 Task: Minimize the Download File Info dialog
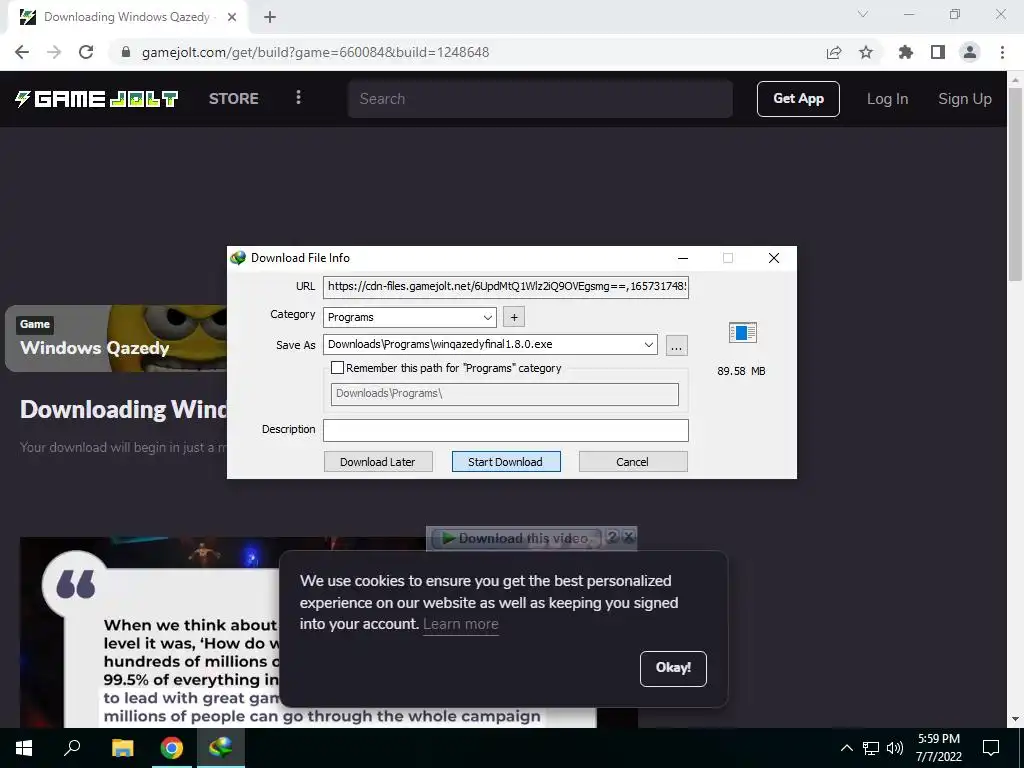point(683,258)
